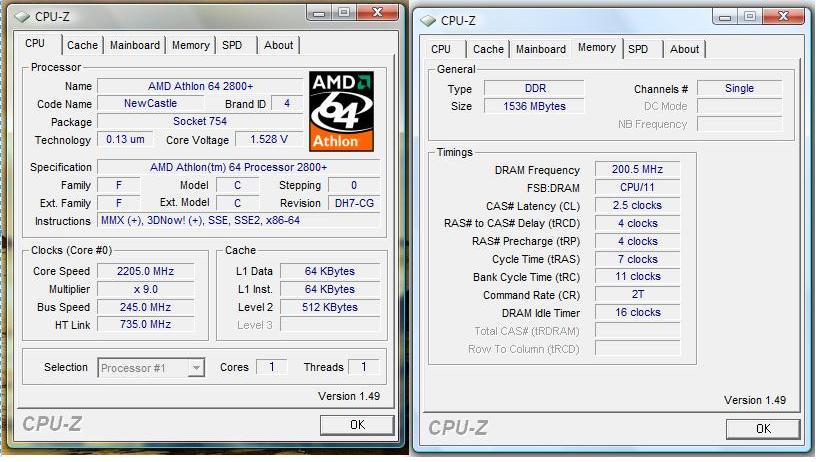Click the DRAM Frequency value 200.5 MHz

[x=637, y=170]
